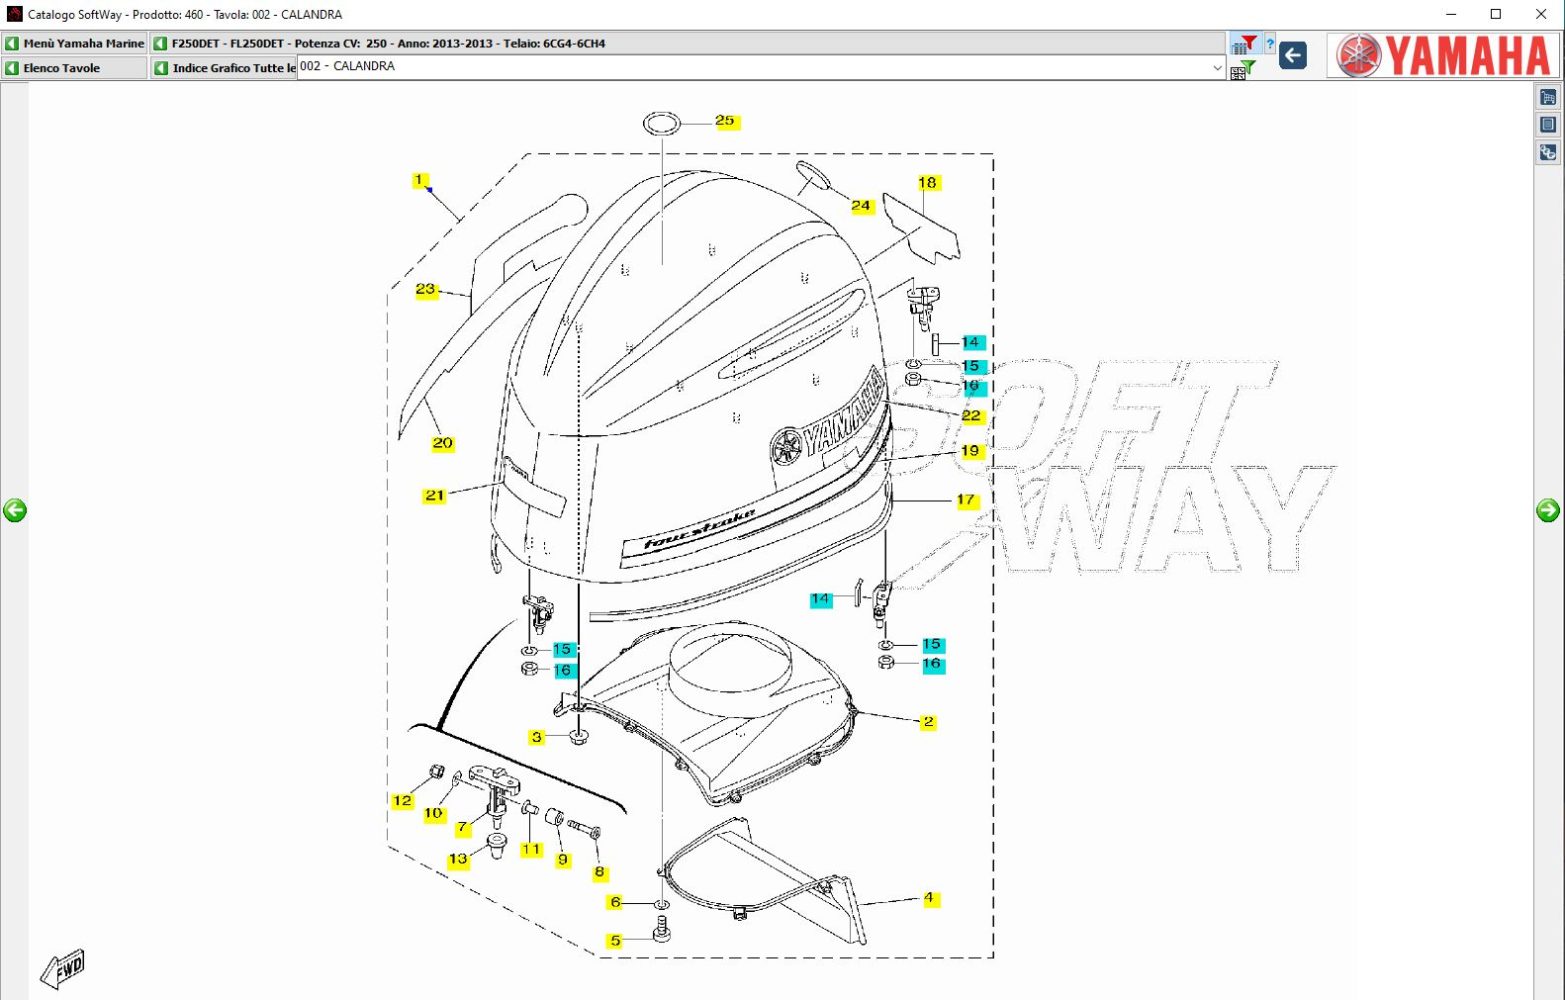1565x1000 pixels.
Task: Open the shopping cart from the sidebar
Action: click(x=1548, y=97)
